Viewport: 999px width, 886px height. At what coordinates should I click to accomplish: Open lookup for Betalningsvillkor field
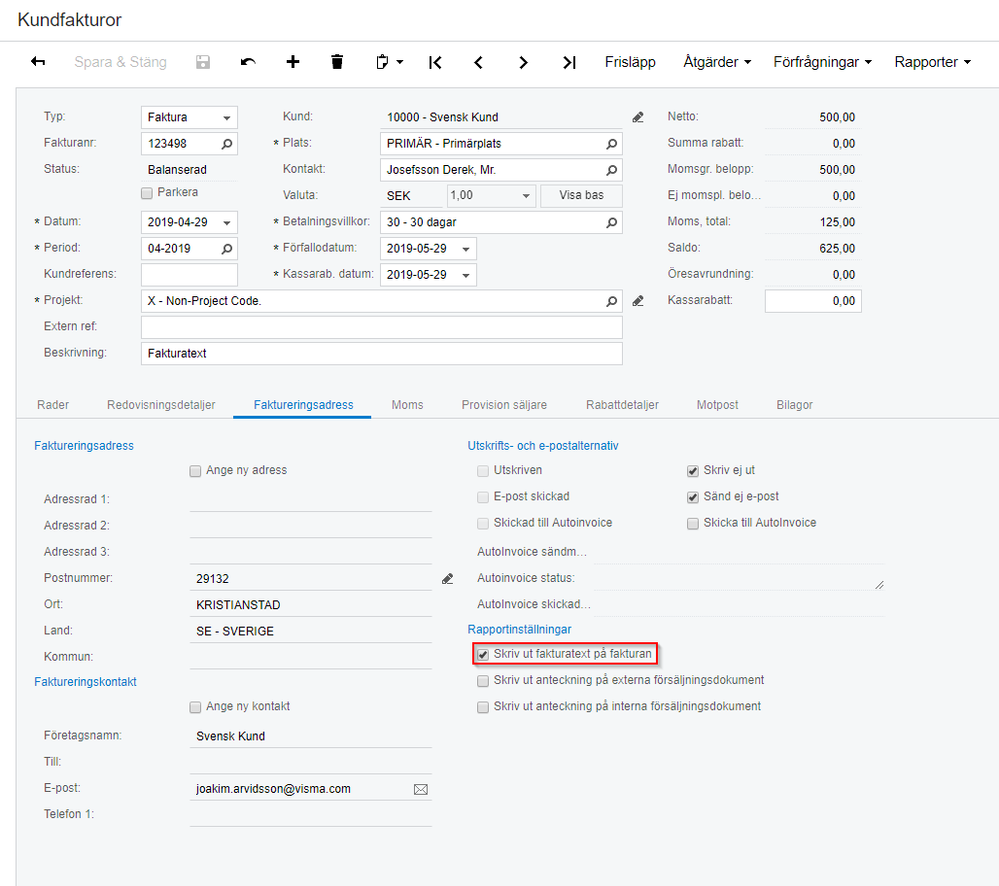[612, 222]
